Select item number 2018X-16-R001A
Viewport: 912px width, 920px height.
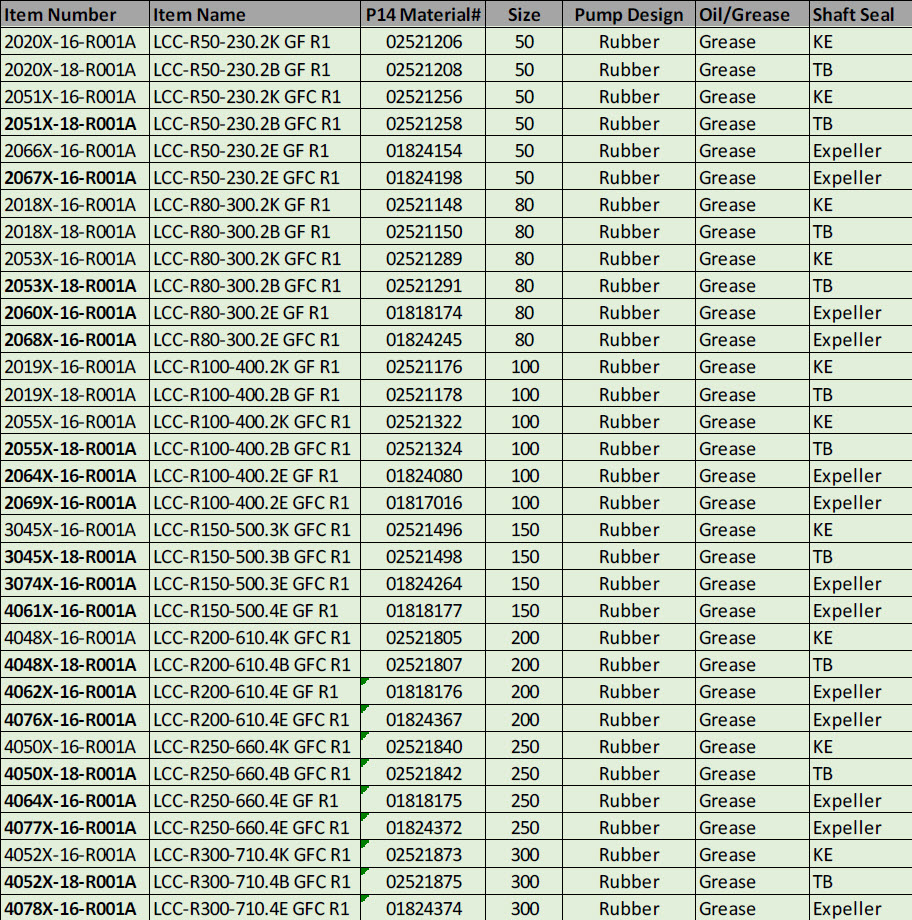(x=75, y=204)
